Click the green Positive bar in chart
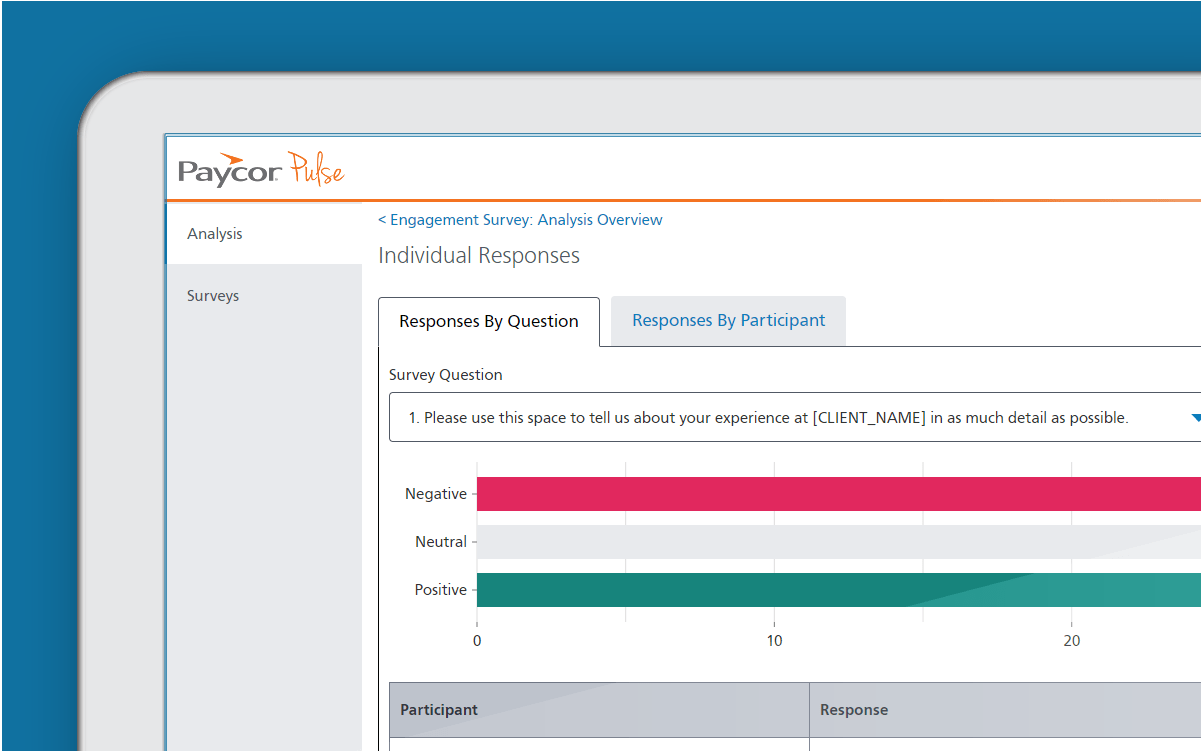Screen dimensions: 1201x751 coord(838,590)
